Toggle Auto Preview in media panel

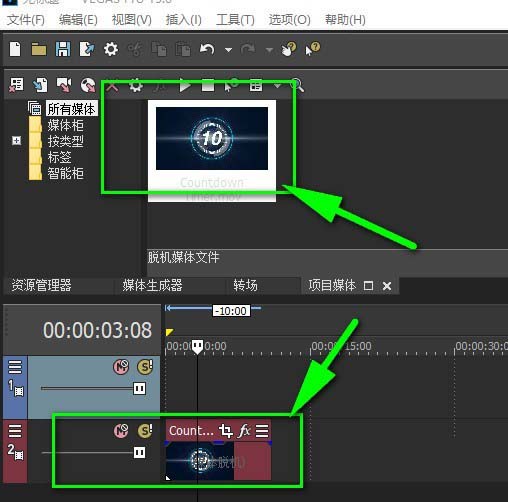(x=232, y=85)
